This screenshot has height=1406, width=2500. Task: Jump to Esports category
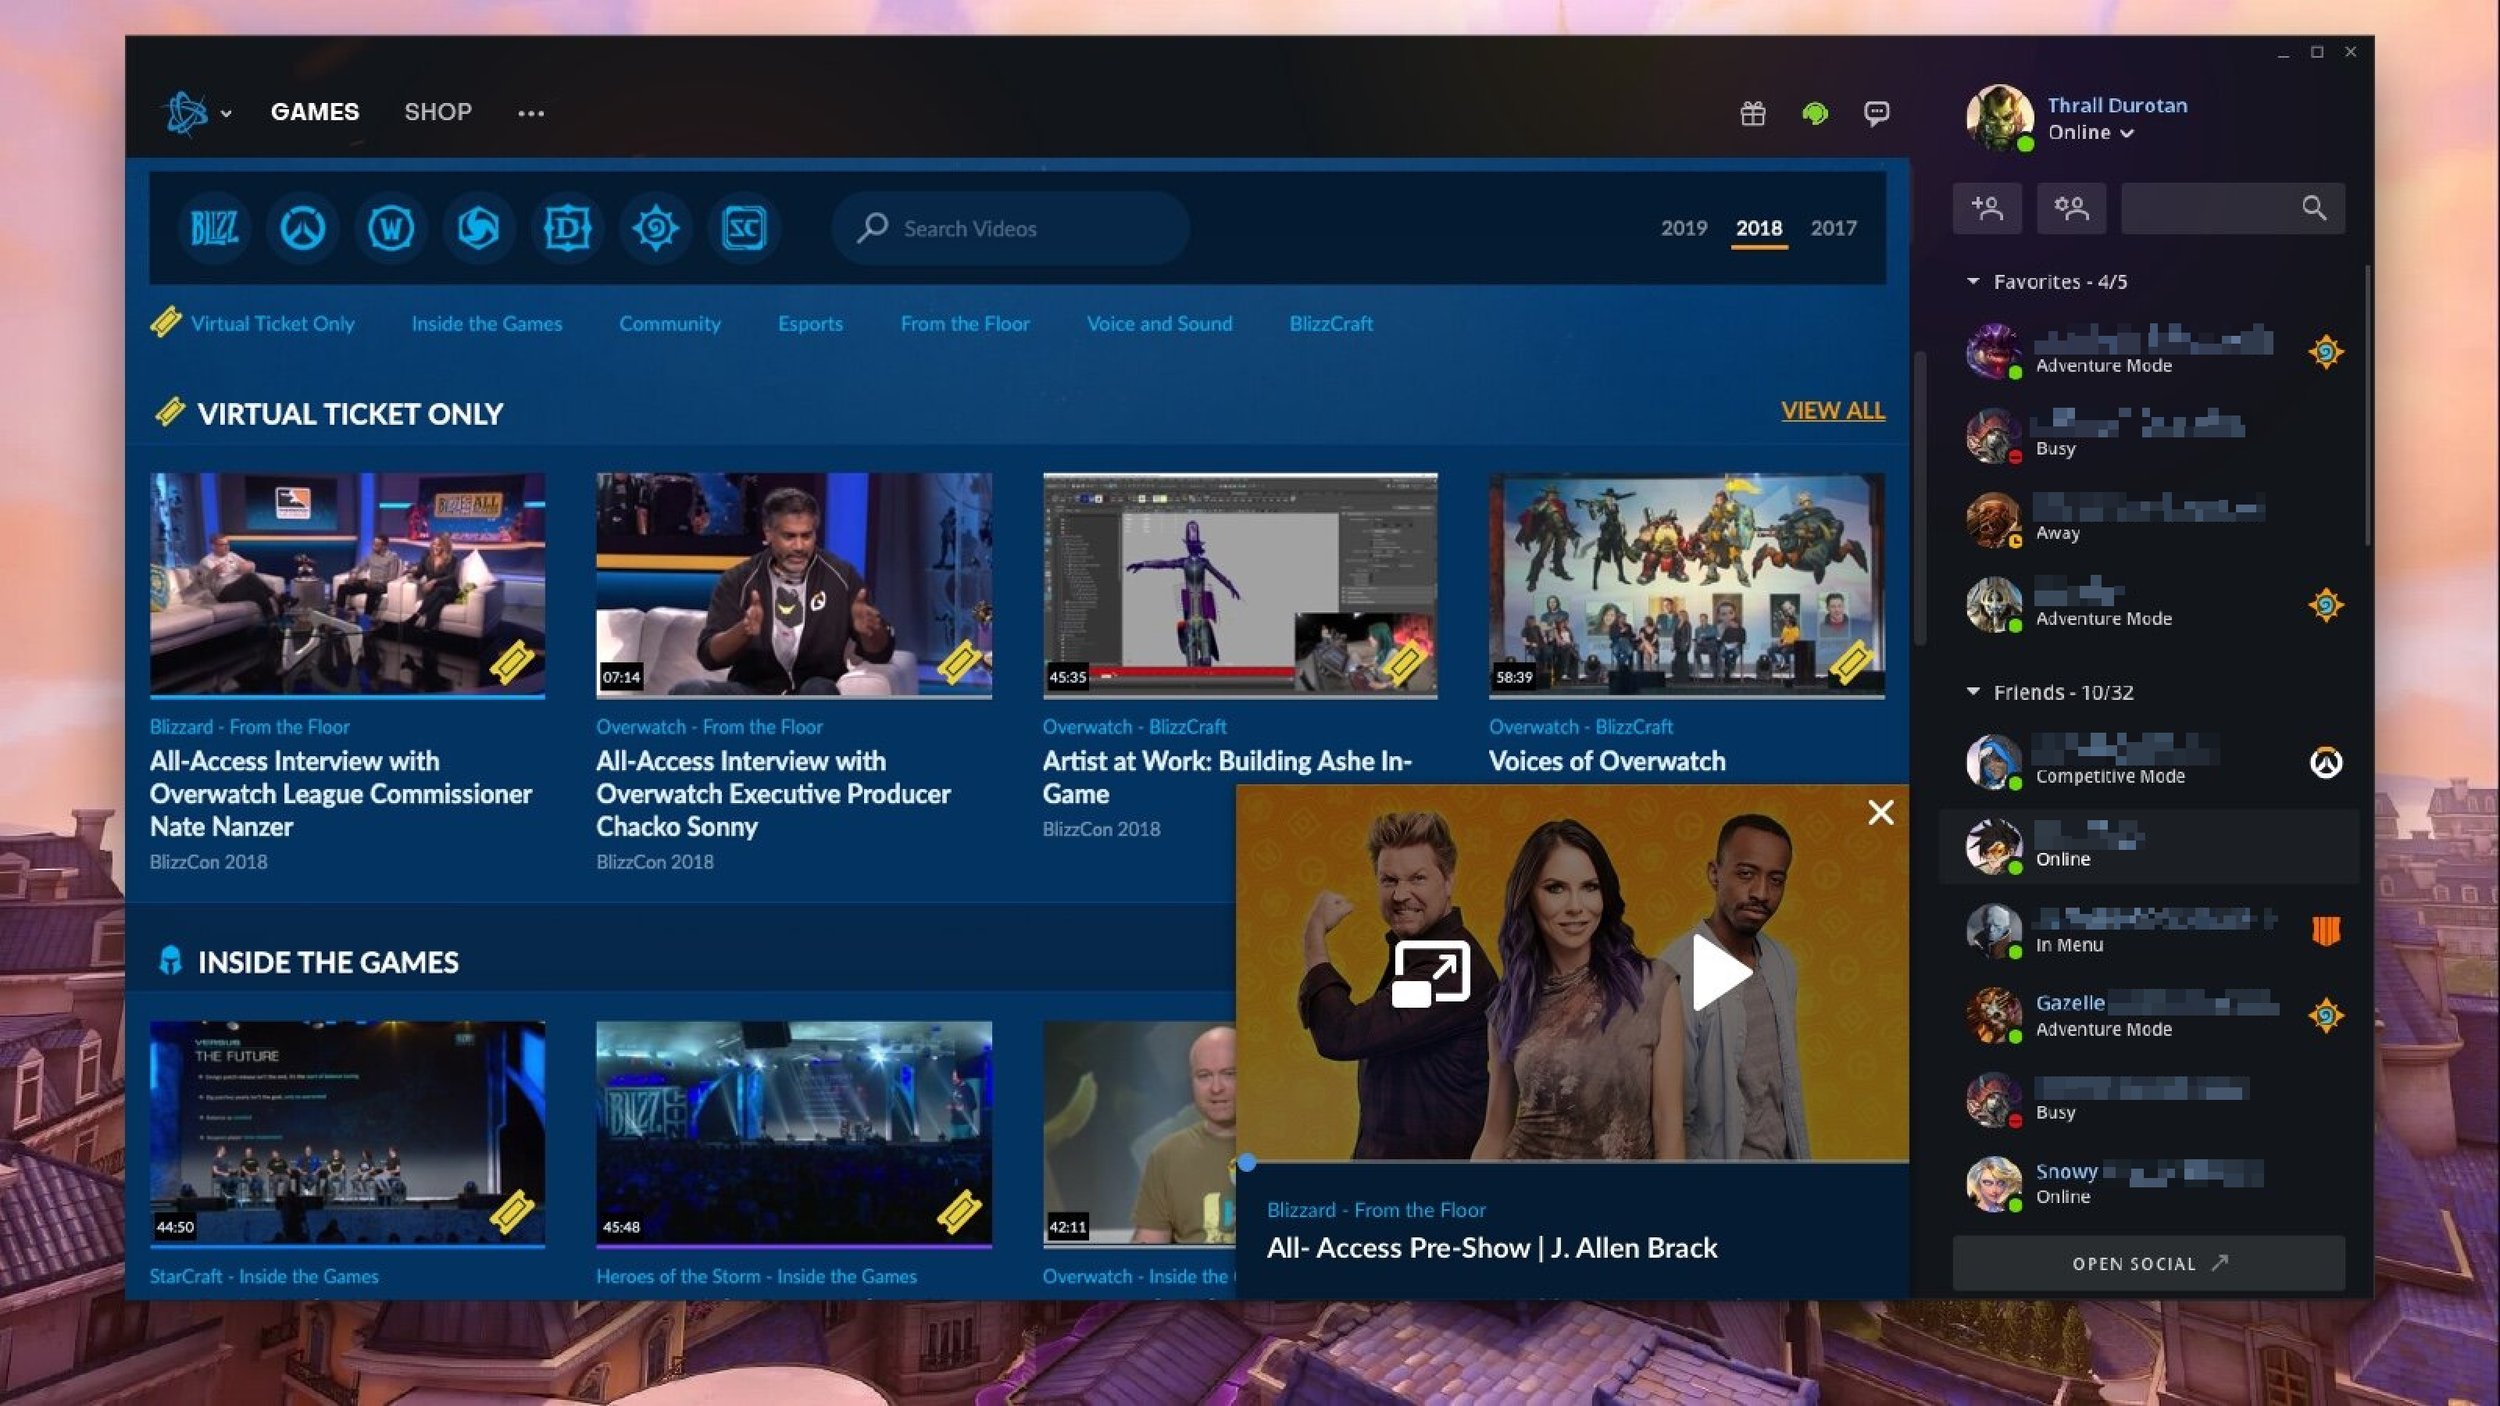pos(810,323)
